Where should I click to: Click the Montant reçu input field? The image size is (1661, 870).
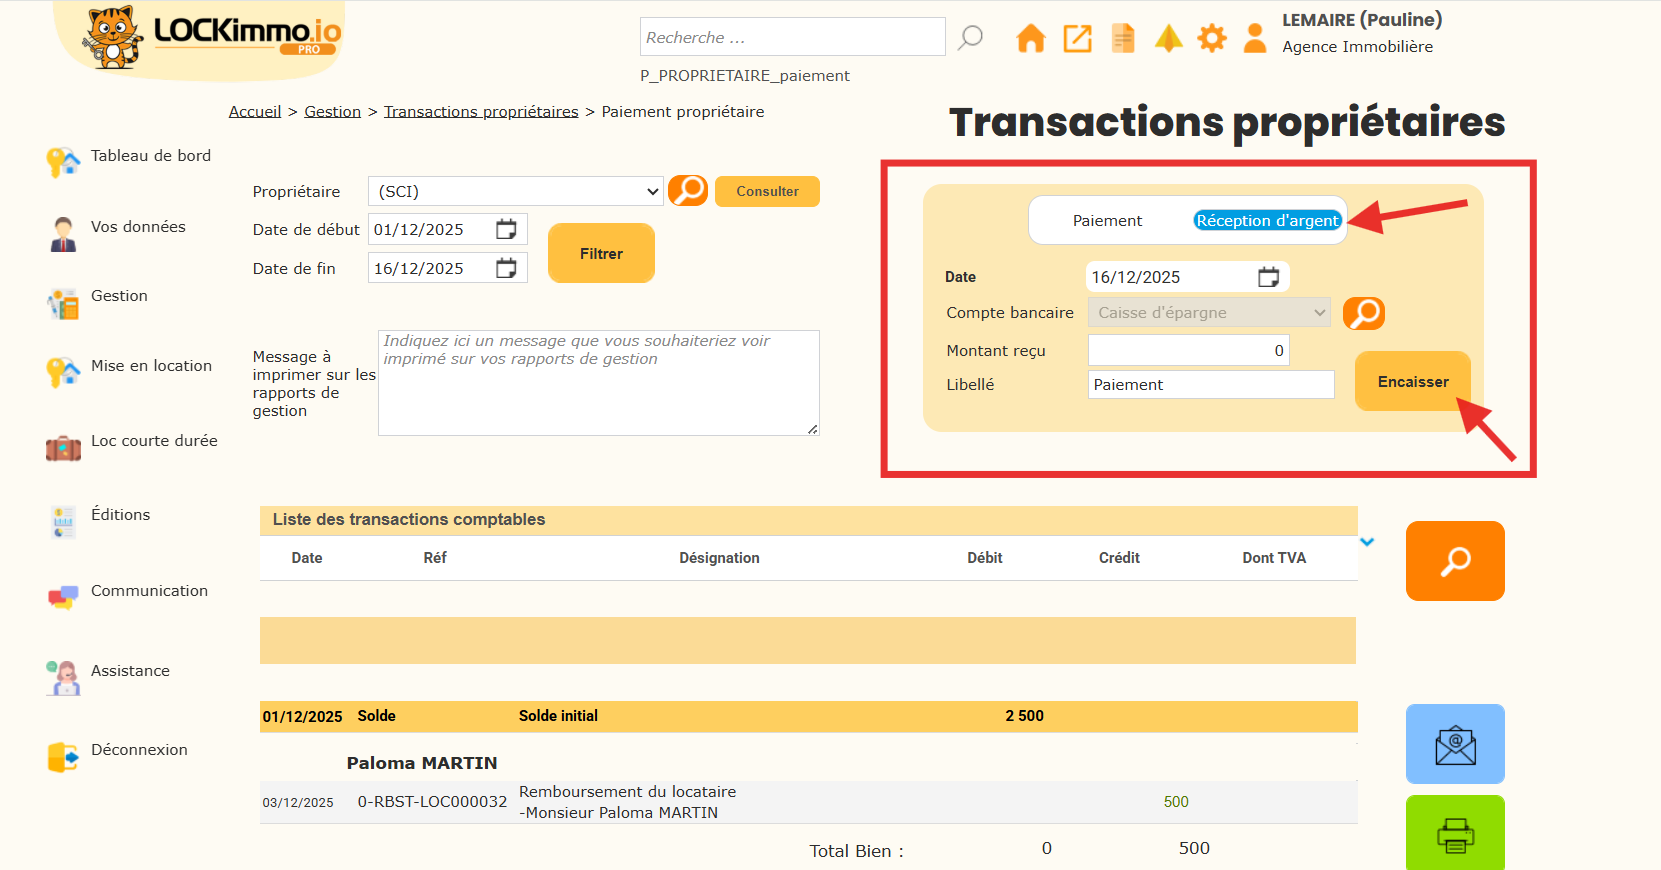[x=1188, y=351]
